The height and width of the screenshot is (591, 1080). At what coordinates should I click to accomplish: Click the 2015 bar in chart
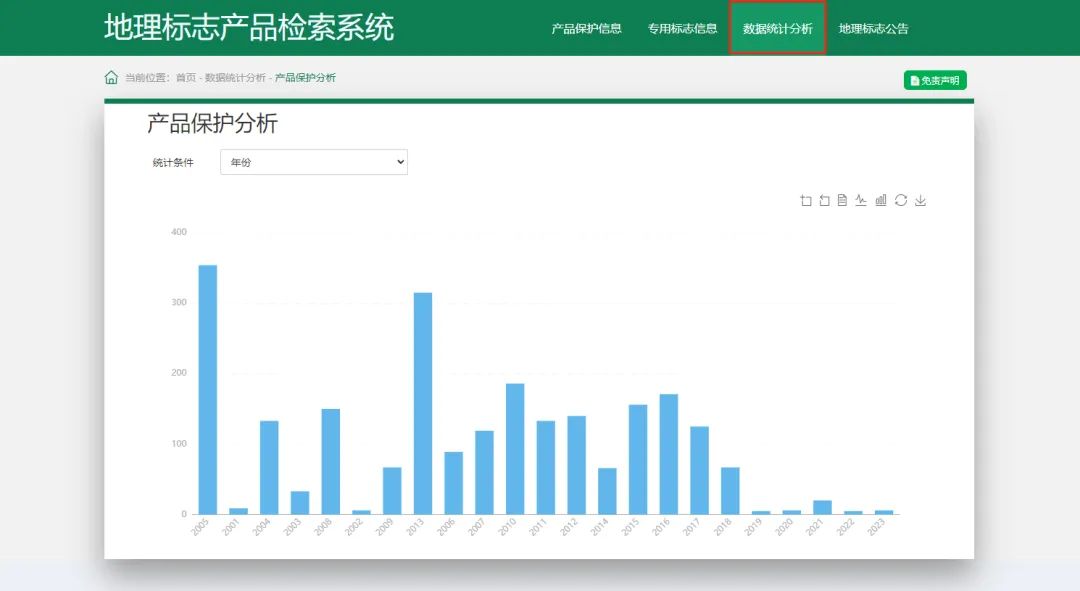point(638,459)
